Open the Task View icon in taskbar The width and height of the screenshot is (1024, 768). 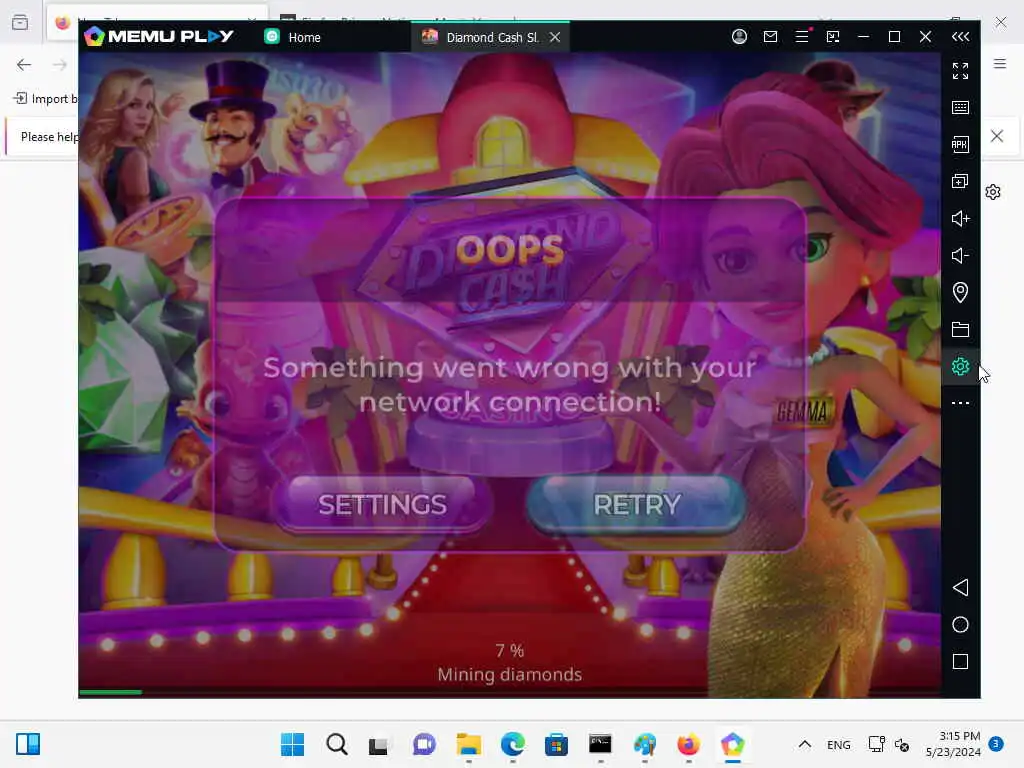coord(378,744)
